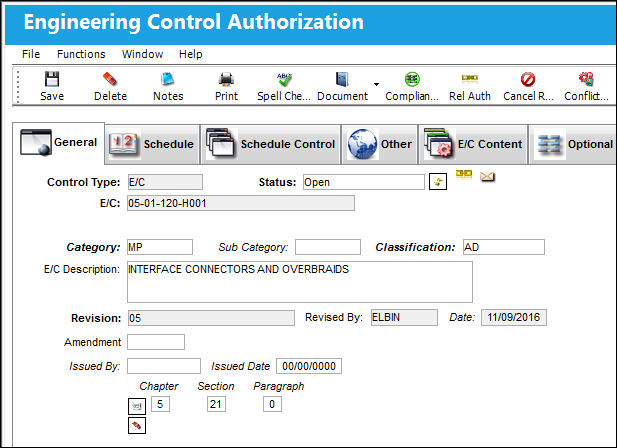Click the Classification label

tap(415, 247)
